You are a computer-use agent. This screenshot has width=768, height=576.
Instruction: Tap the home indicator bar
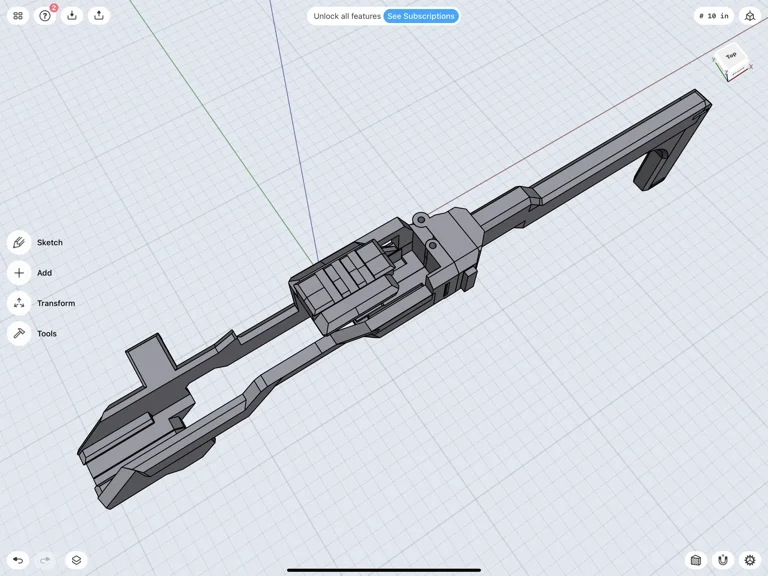[x=384, y=570]
